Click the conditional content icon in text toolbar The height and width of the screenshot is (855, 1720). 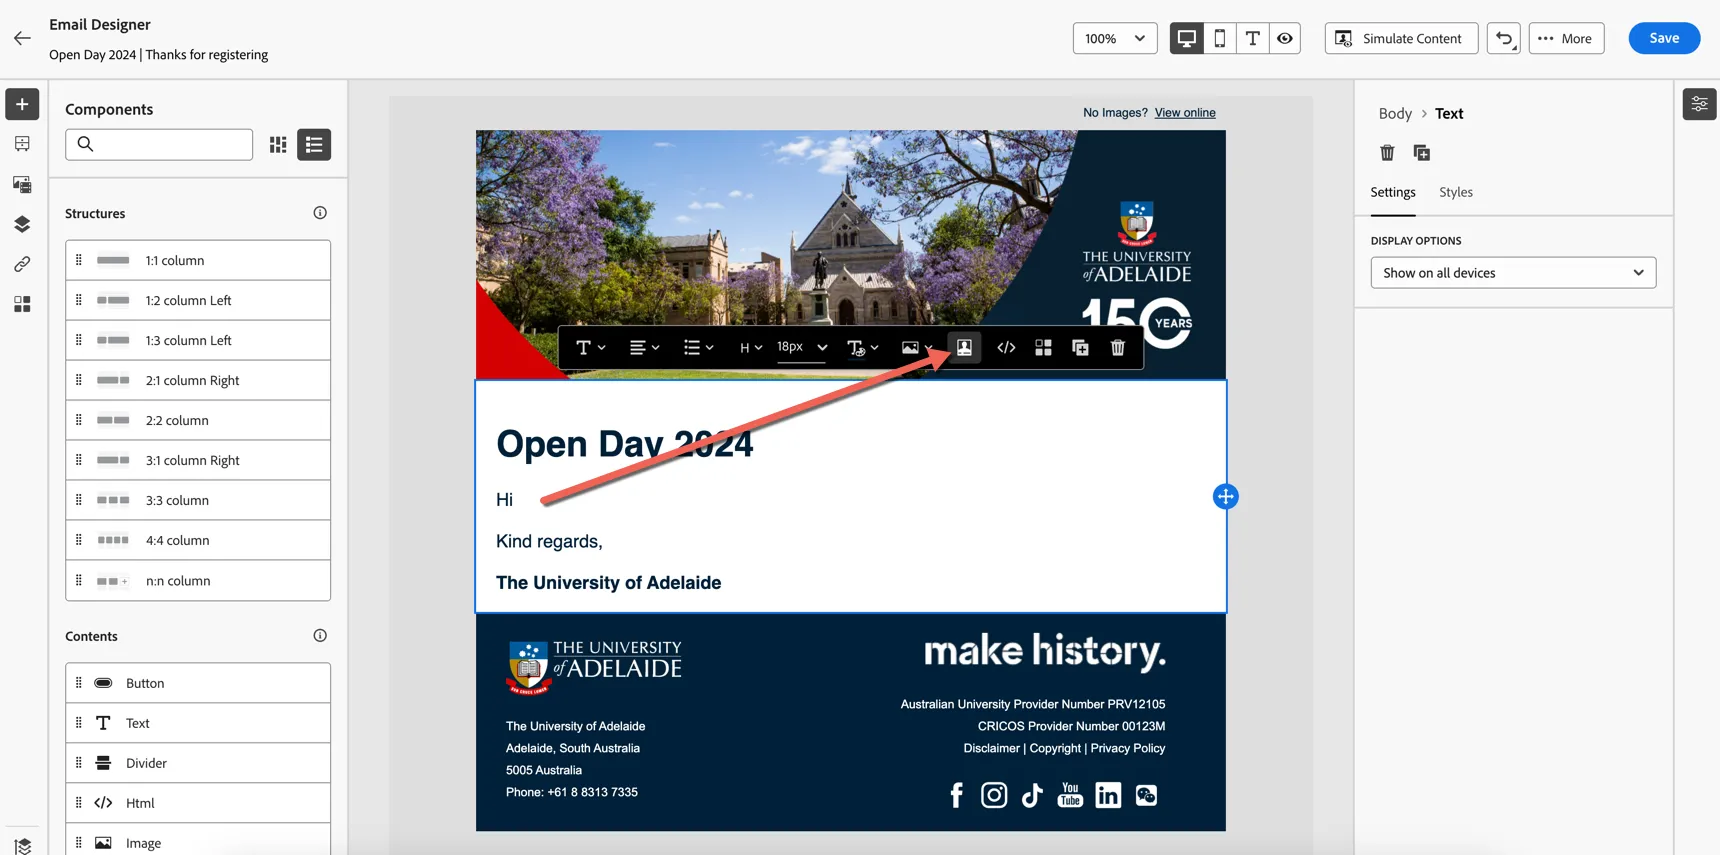pyautogui.click(x=1043, y=347)
